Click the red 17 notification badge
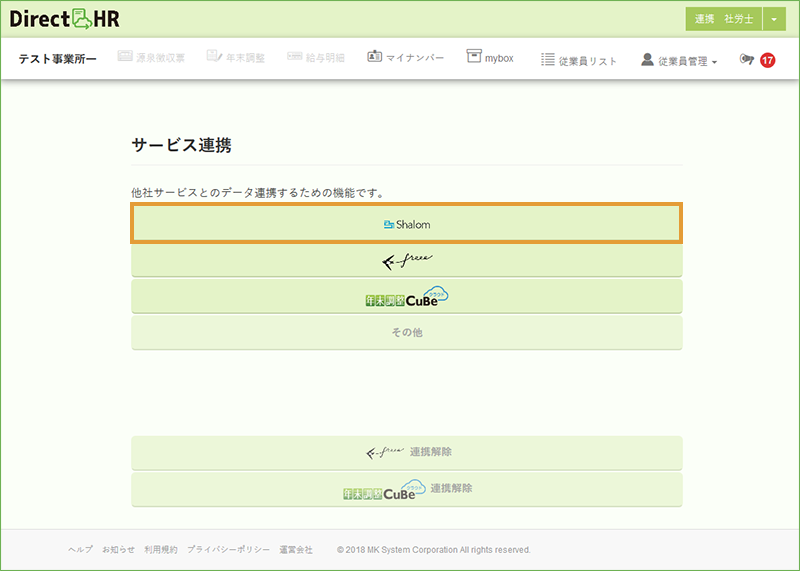This screenshot has width=800, height=571. pos(767,60)
